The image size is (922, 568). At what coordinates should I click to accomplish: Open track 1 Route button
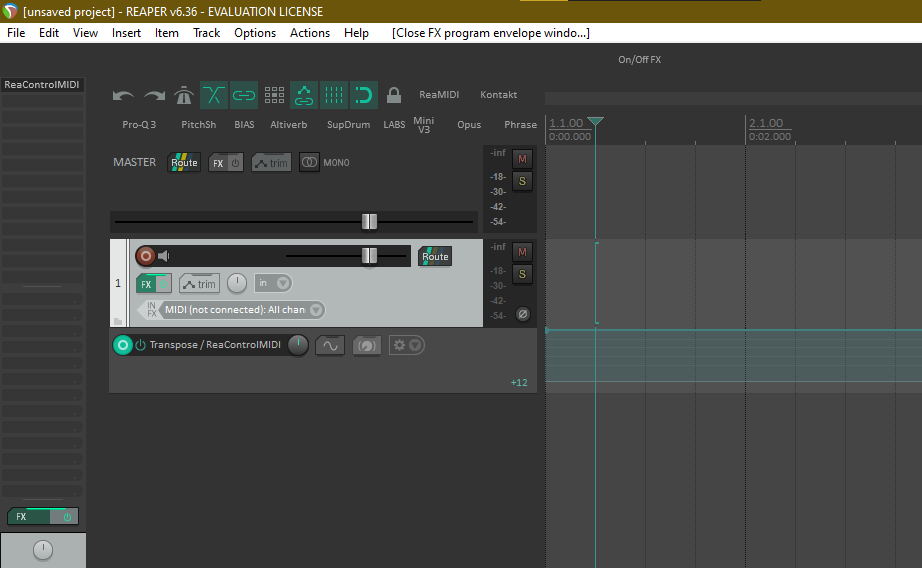tap(435, 256)
